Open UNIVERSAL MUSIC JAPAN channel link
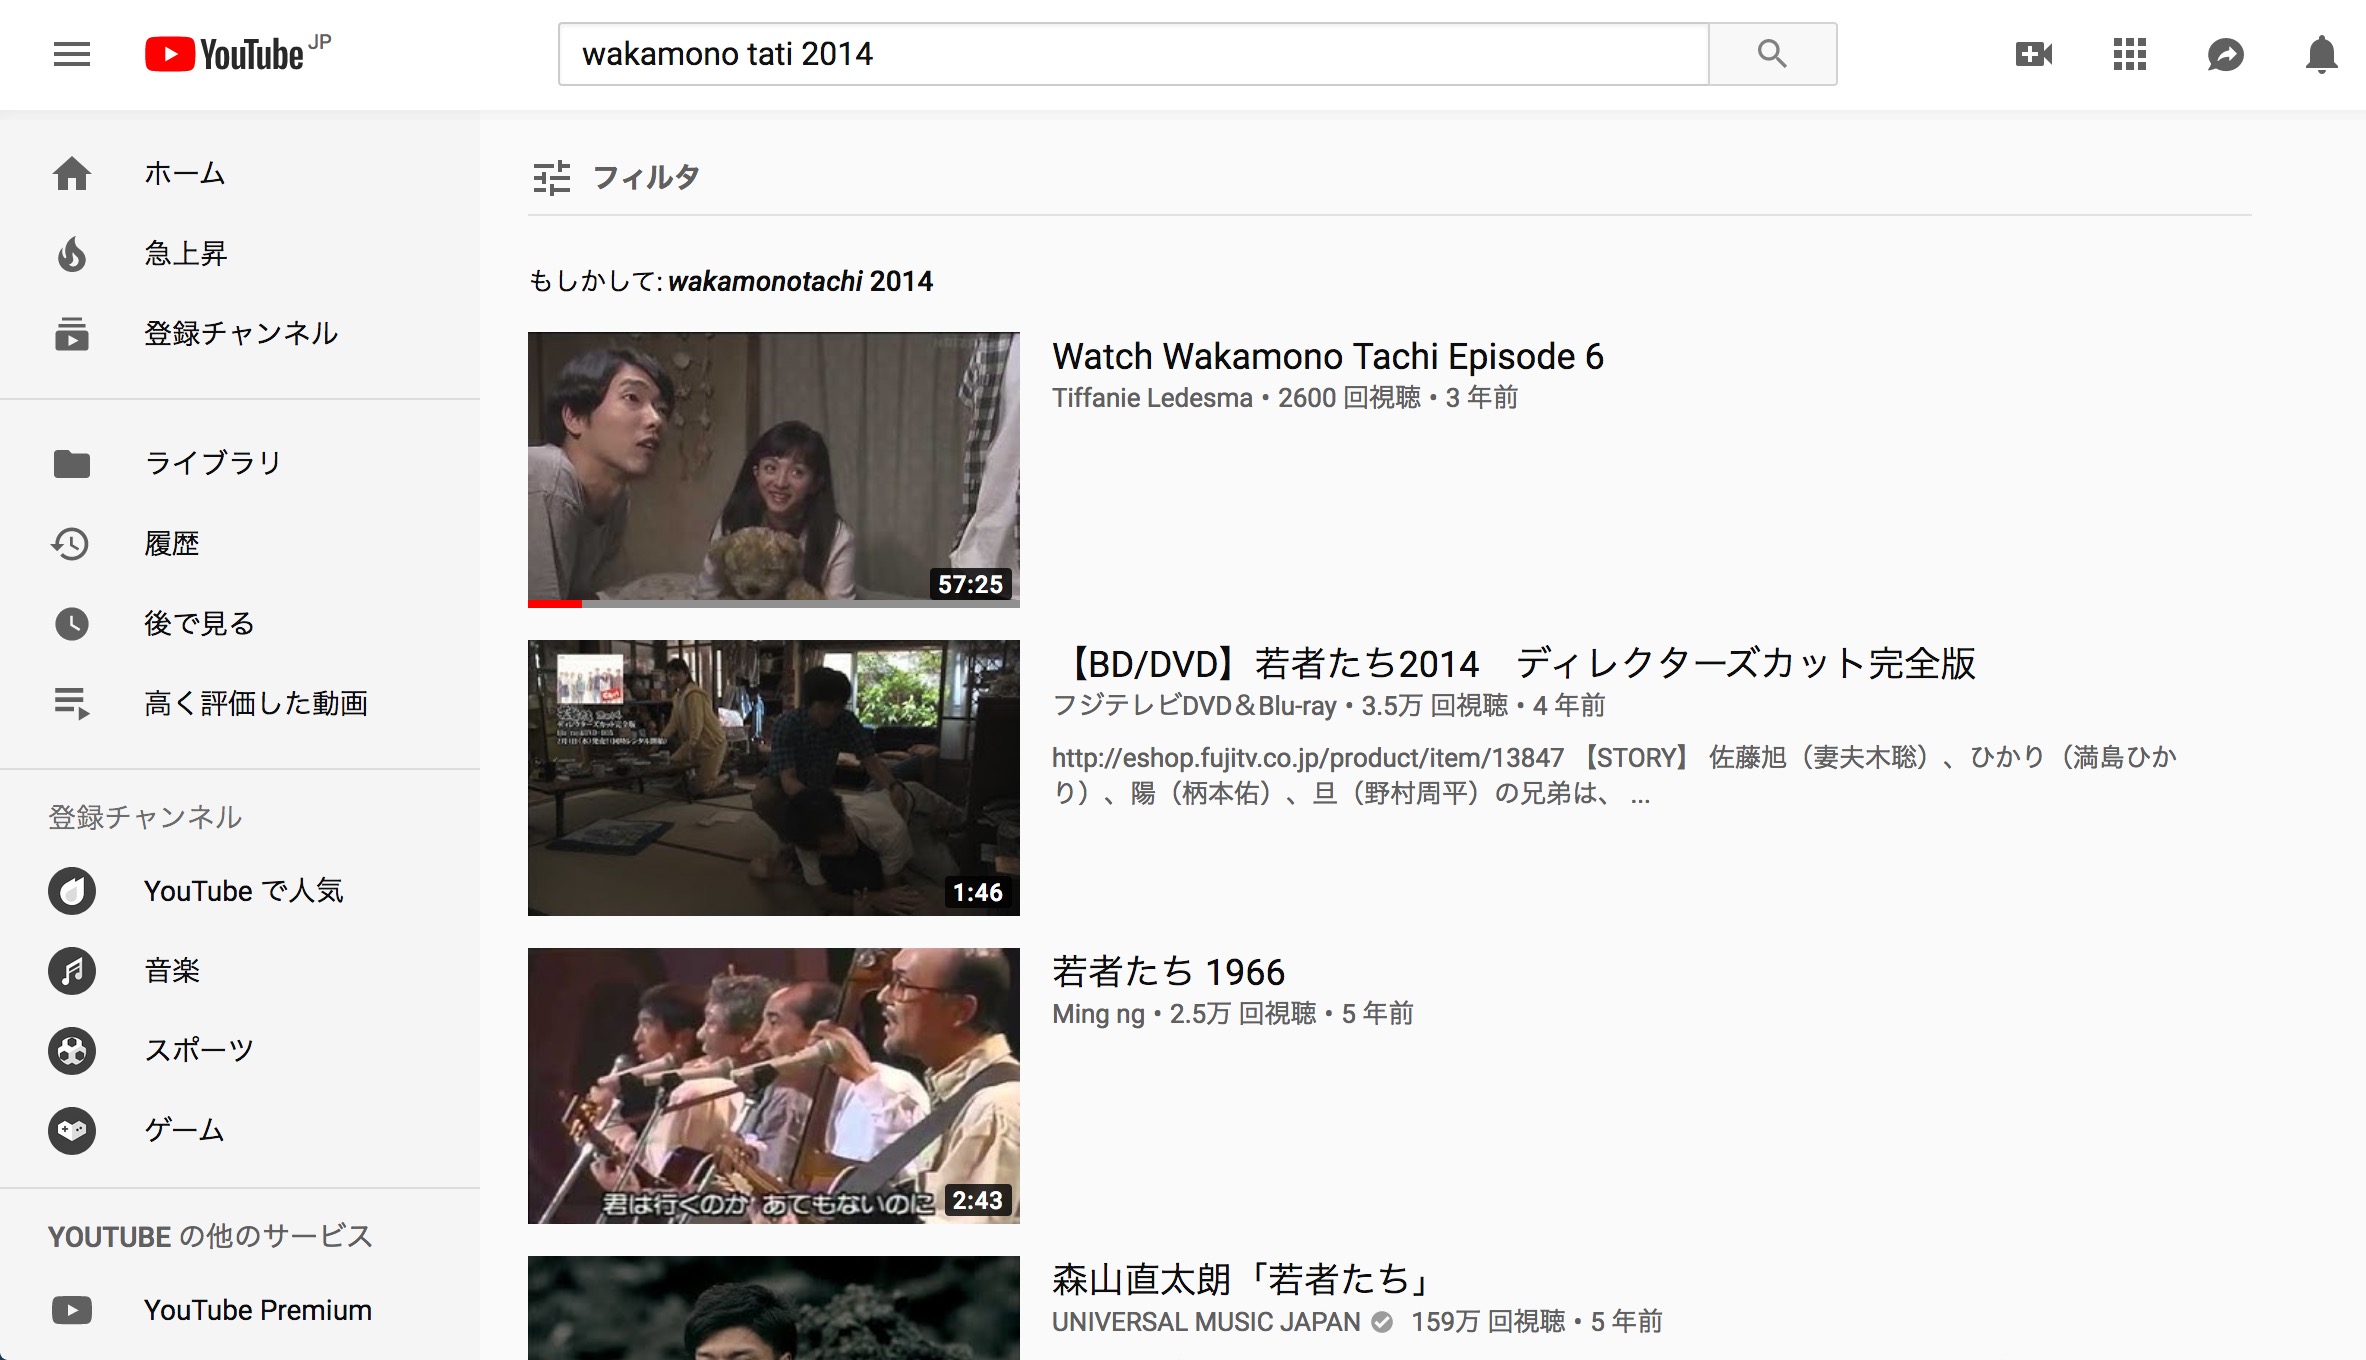The image size is (2366, 1360). pyautogui.click(x=1206, y=1322)
